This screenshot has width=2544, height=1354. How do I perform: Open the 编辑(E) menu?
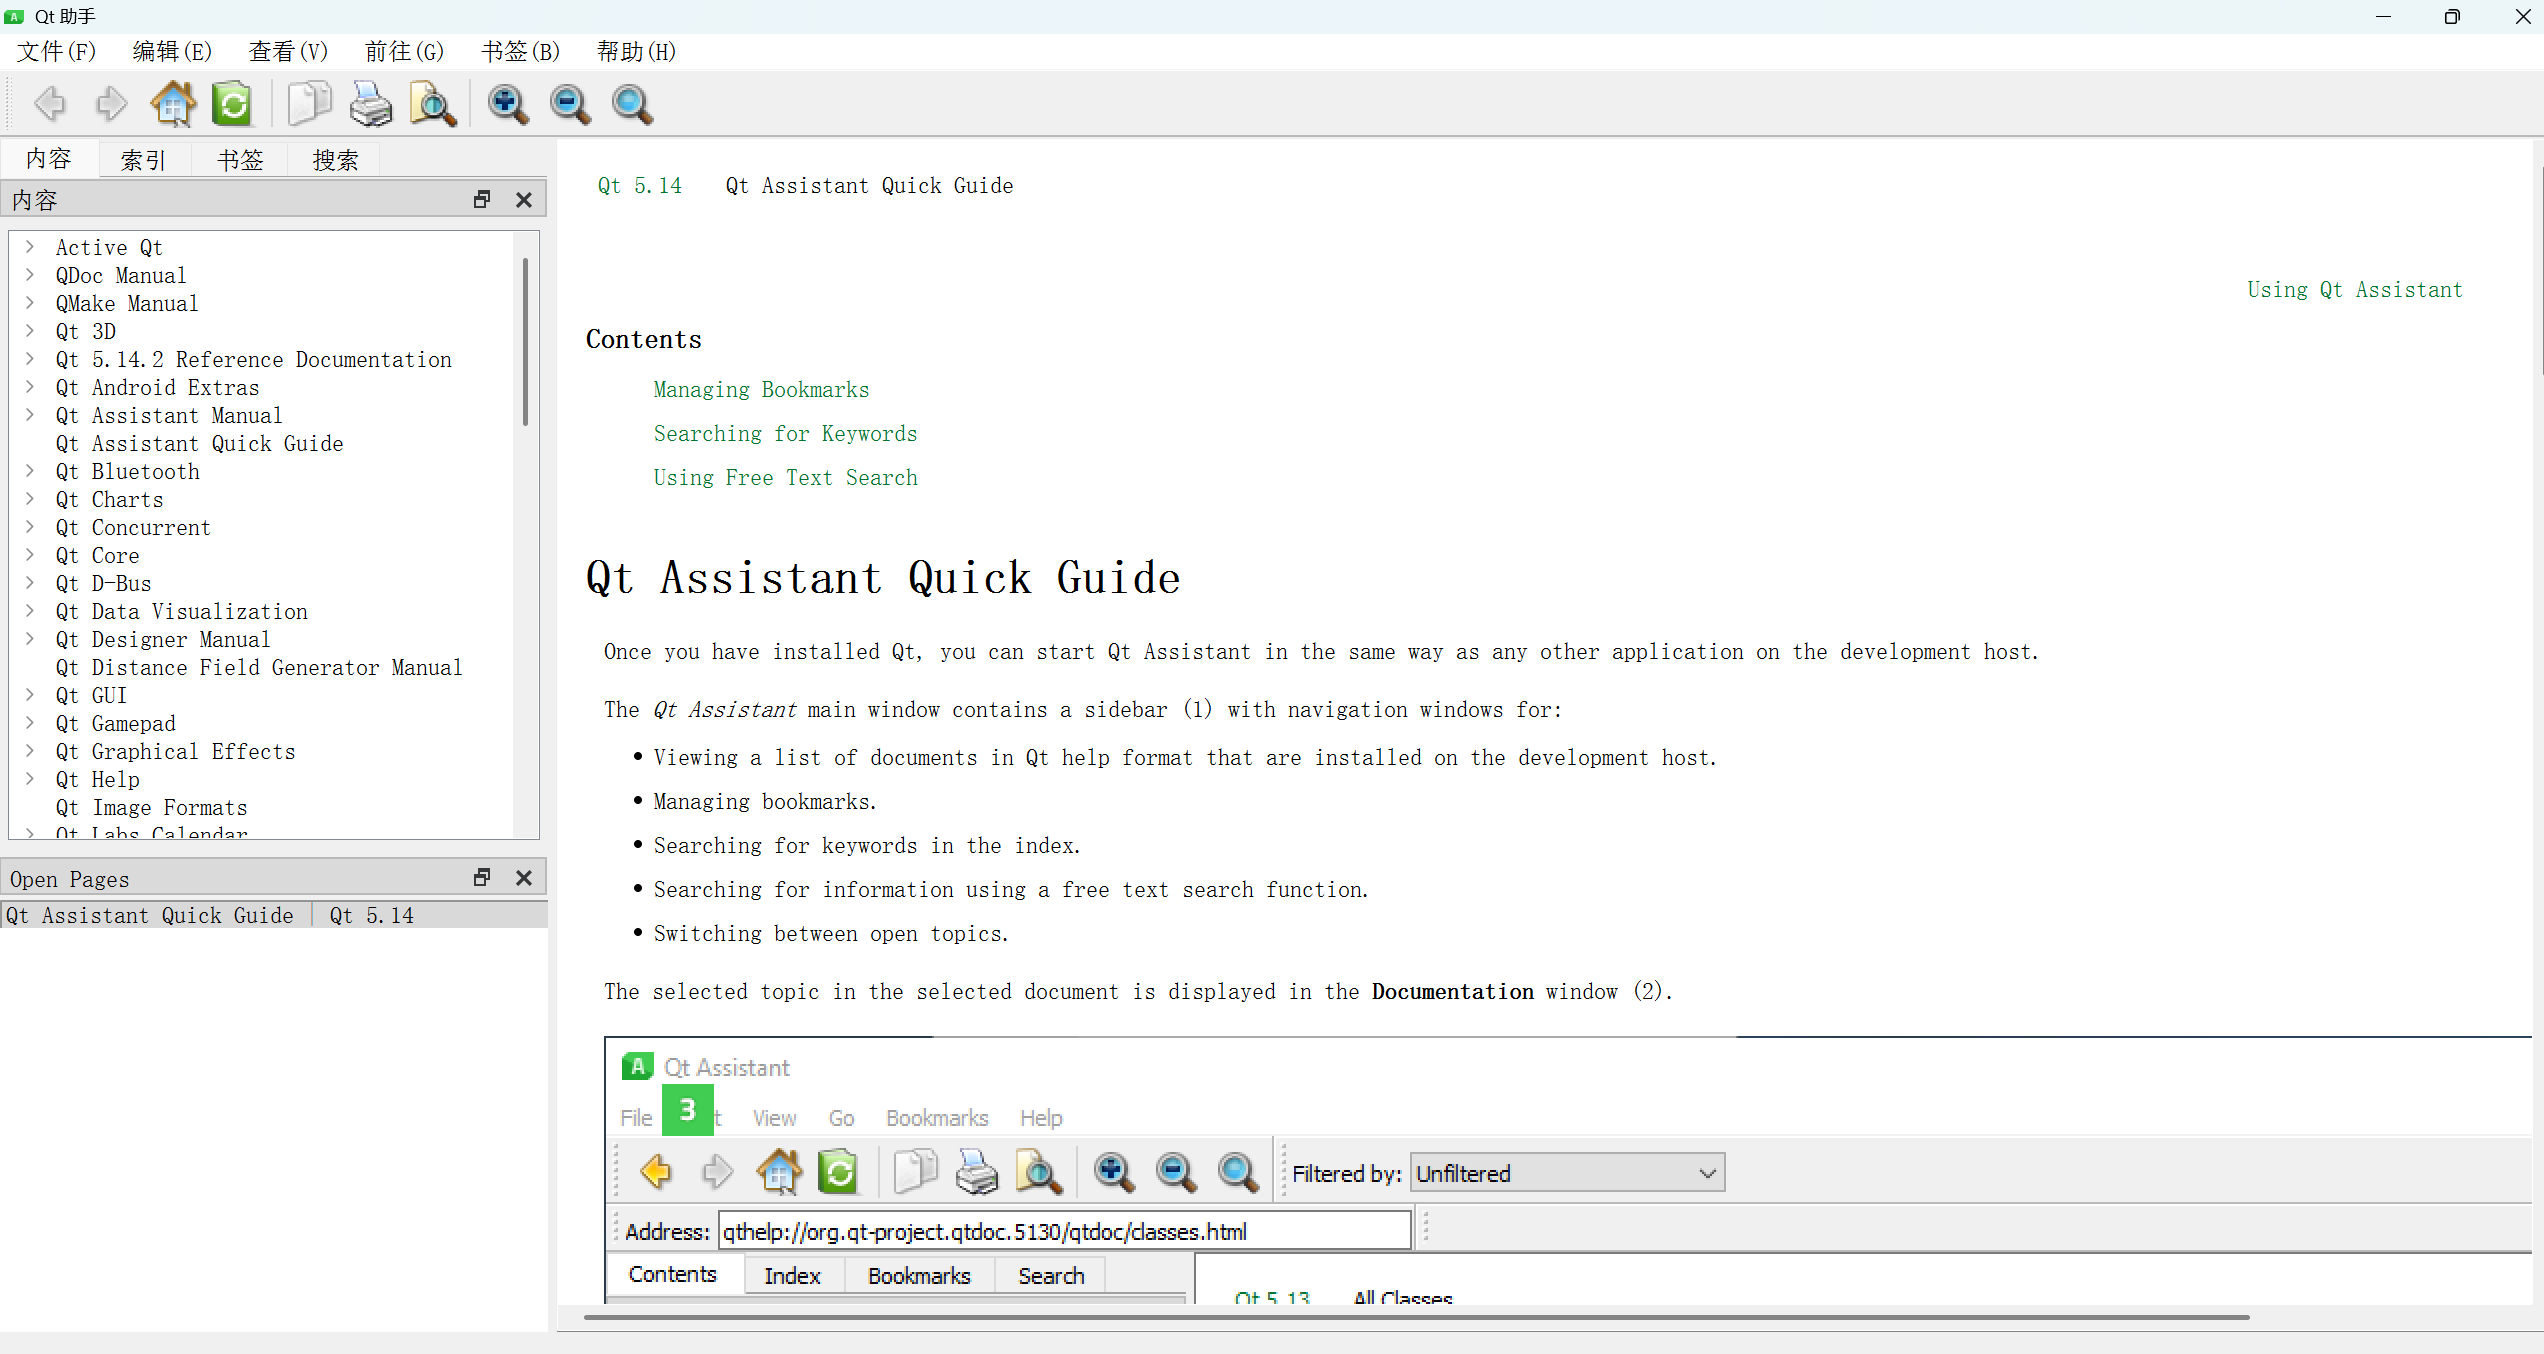[x=172, y=51]
